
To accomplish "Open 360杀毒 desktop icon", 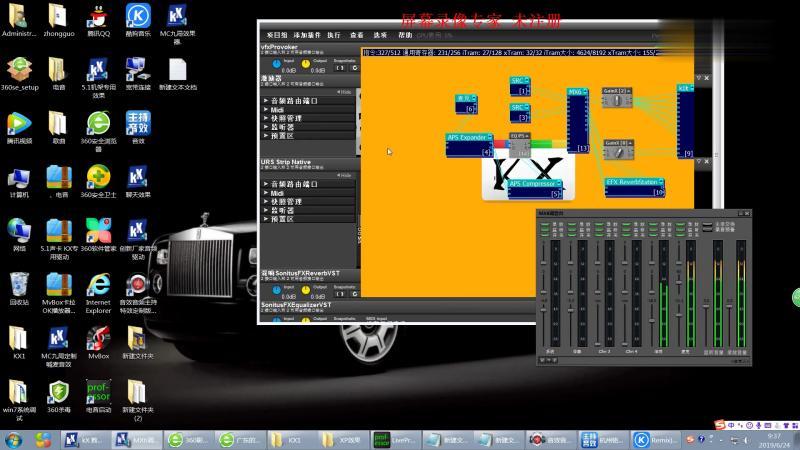I will [x=59, y=396].
